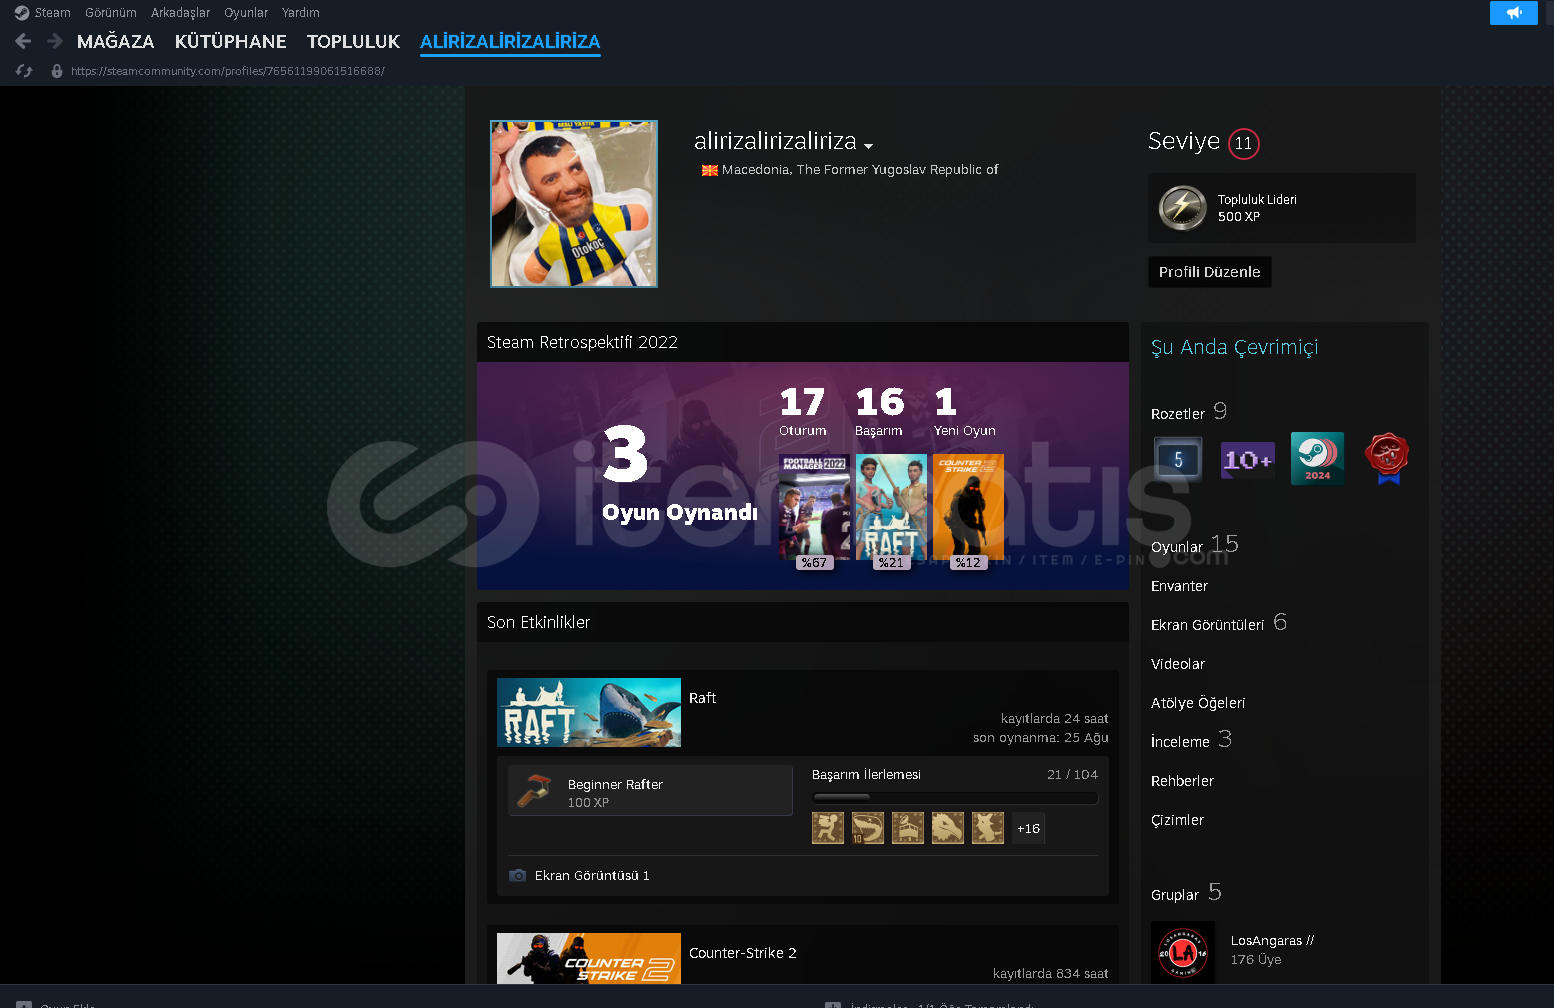Image resolution: width=1554 pixels, height=1008 pixels.
Task: Open the Çizimler link
Action: point(1177,820)
